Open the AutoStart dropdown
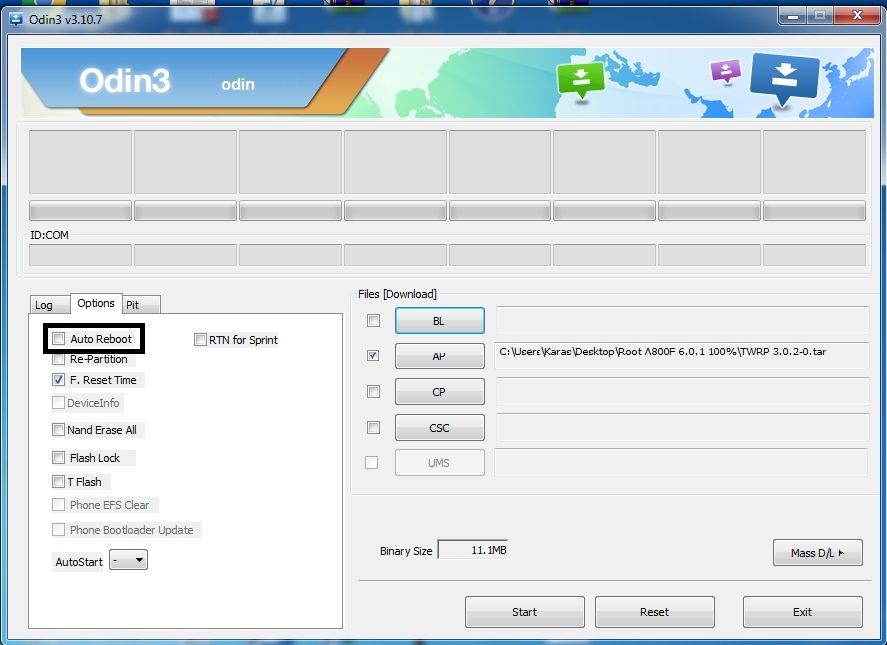This screenshot has height=645, width=887. pyautogui.click(x=128, y=560)
